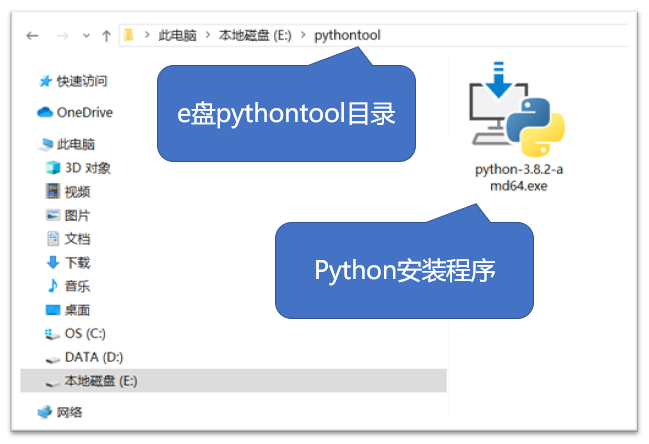This screenshot has height=444, width=649.
Task: Click the folder icon in the address bar
Action: click(129, 35)
